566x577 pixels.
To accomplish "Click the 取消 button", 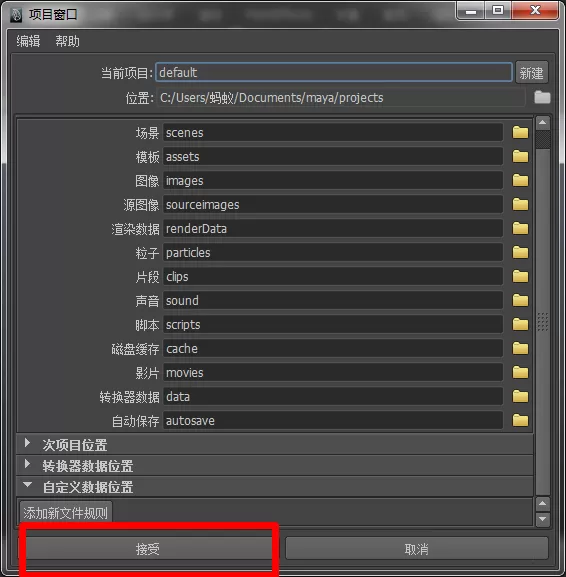I will (x=417, y=549).
